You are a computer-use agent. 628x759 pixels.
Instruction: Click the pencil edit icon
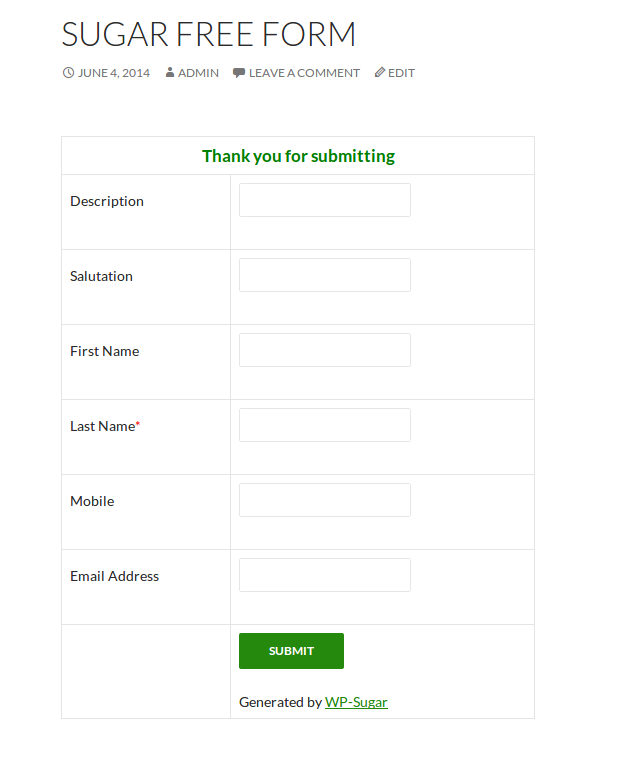(380, 72)
